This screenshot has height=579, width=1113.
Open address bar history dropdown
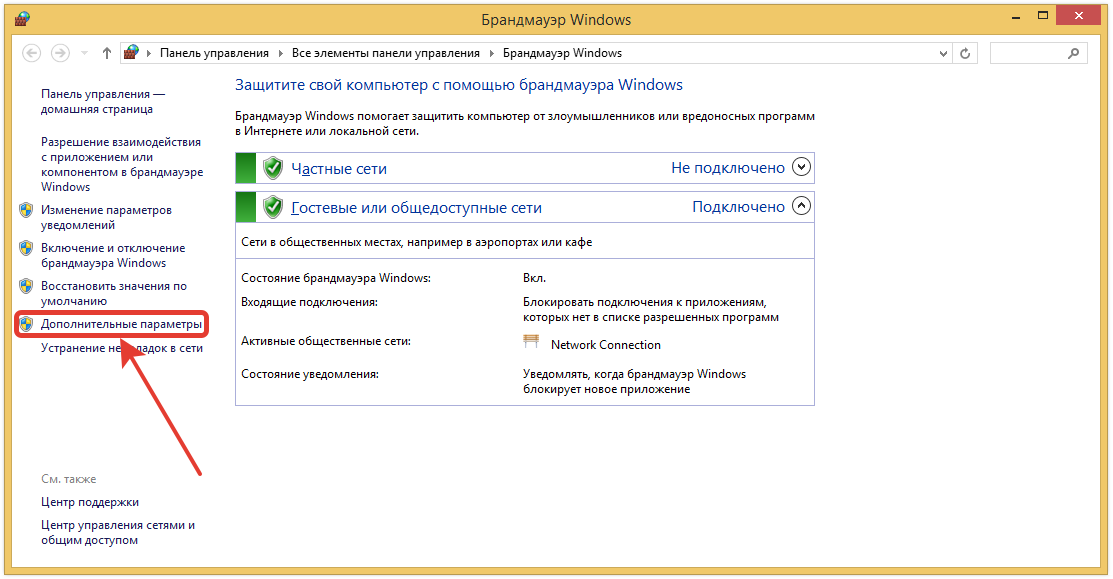[943, 53]
